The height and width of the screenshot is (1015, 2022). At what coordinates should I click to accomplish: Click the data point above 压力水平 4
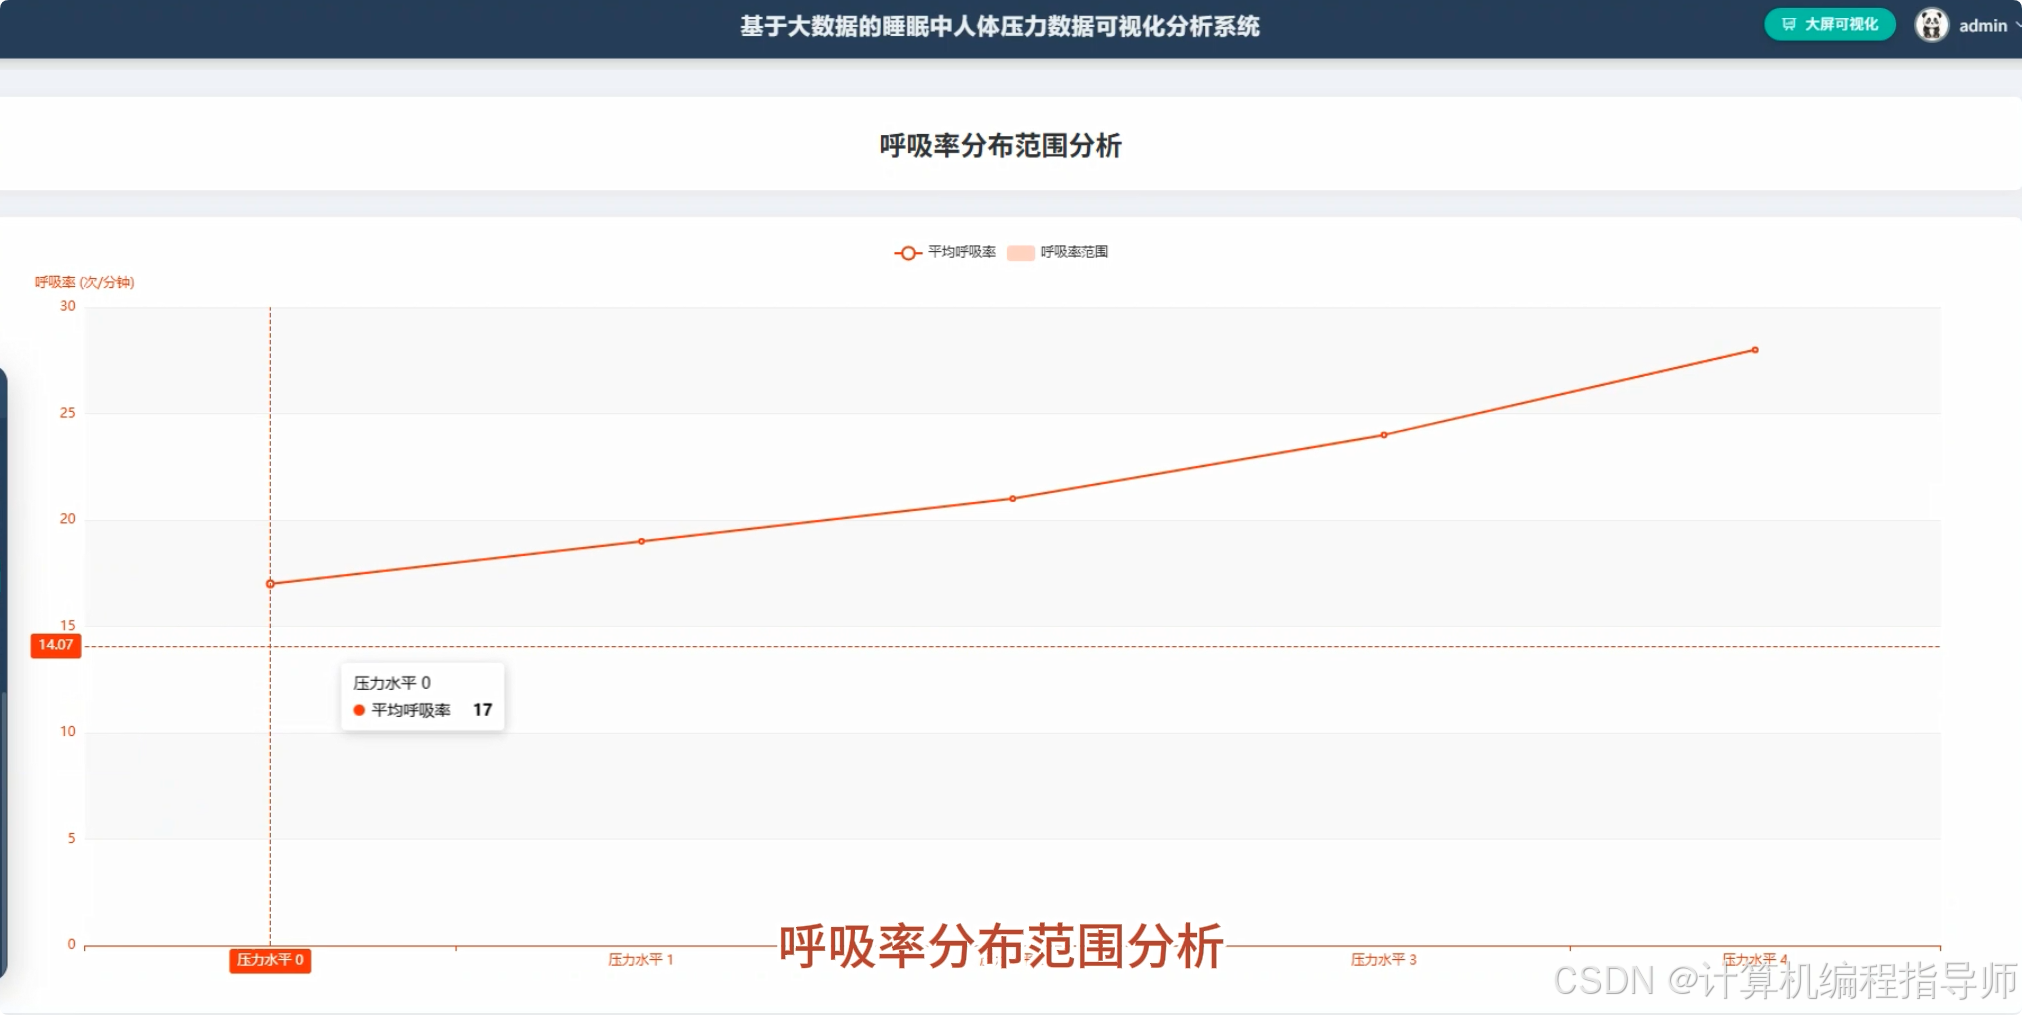[x=1755, y=350]
